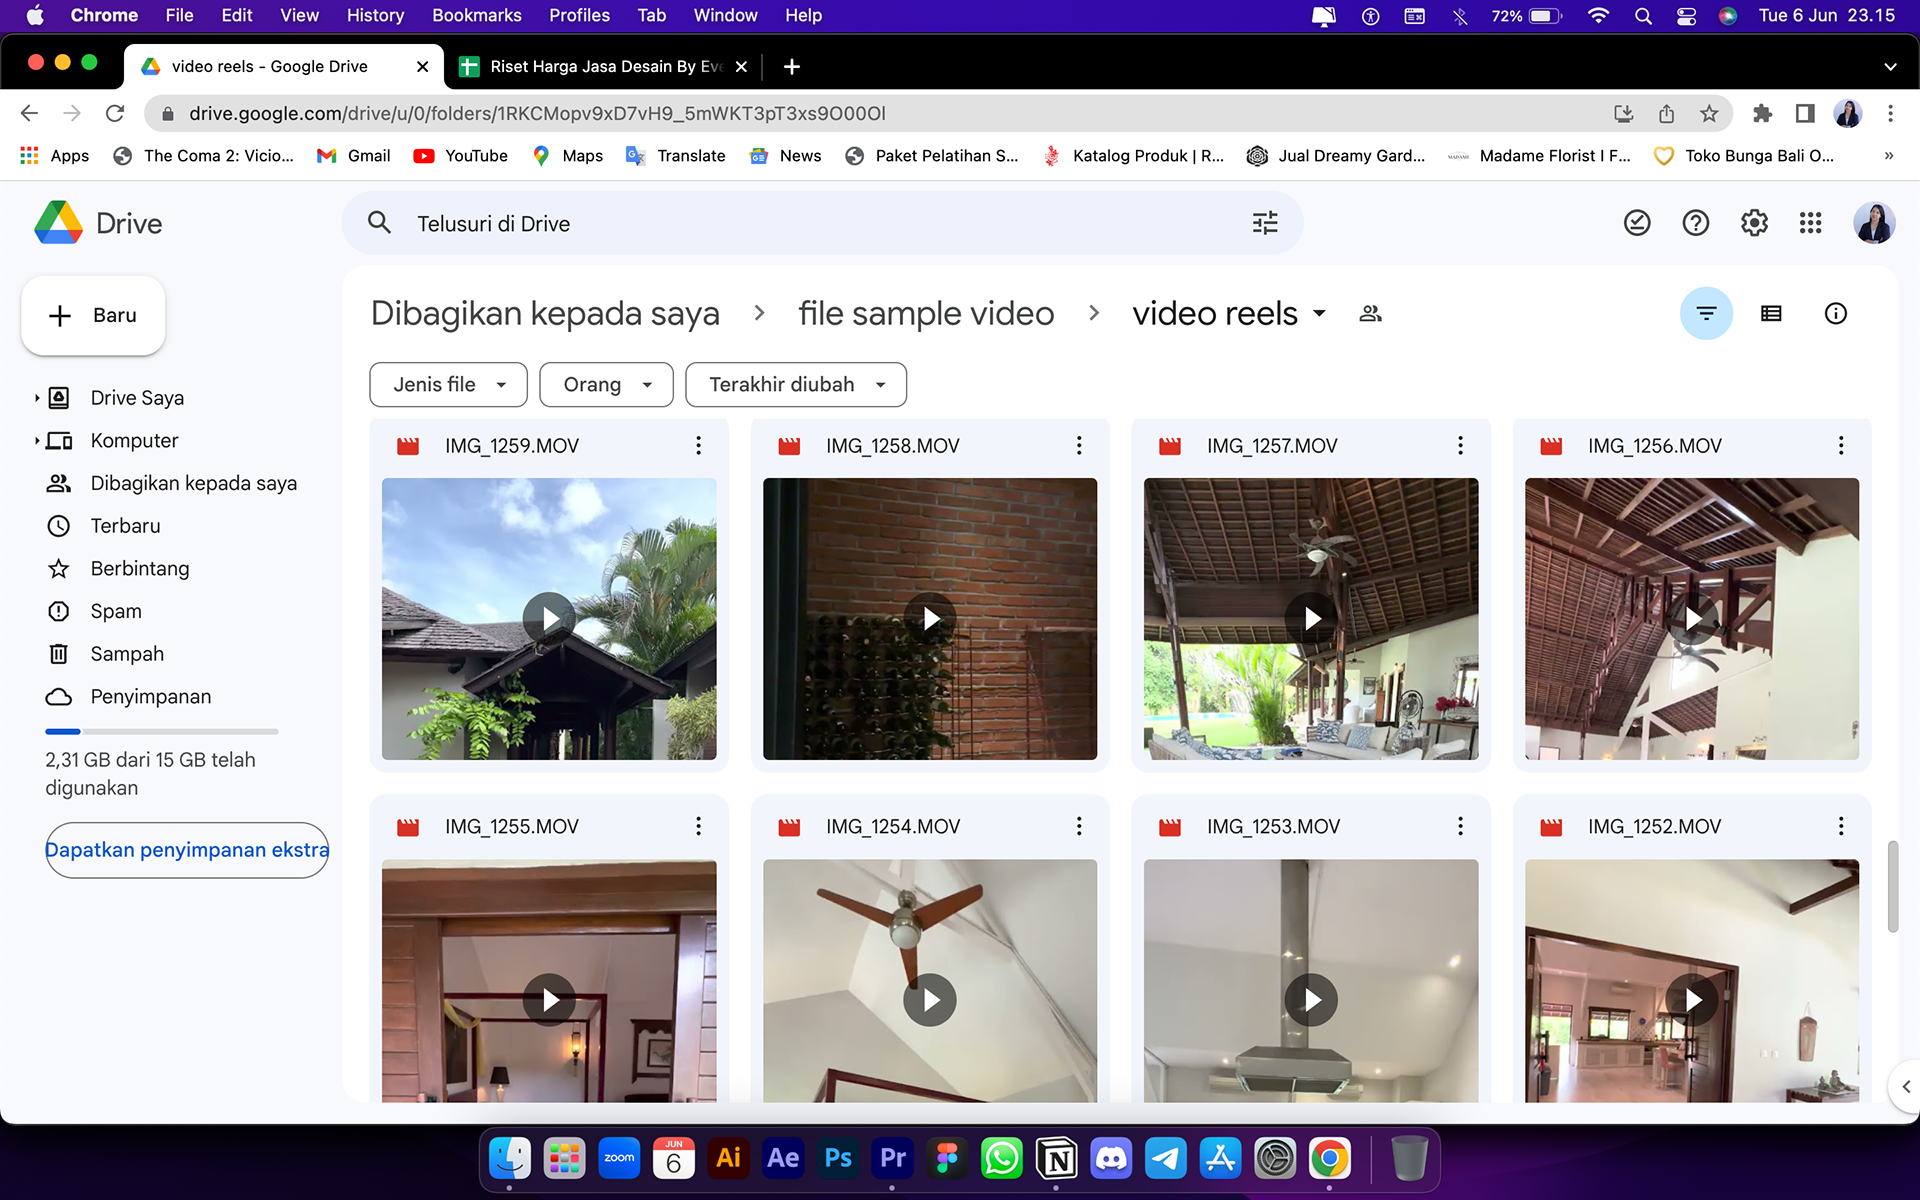Image resolution: width=1920 pixels, height=1200 pixels.
Task: Open the view details info icon
Action: tap(1835, 314)
